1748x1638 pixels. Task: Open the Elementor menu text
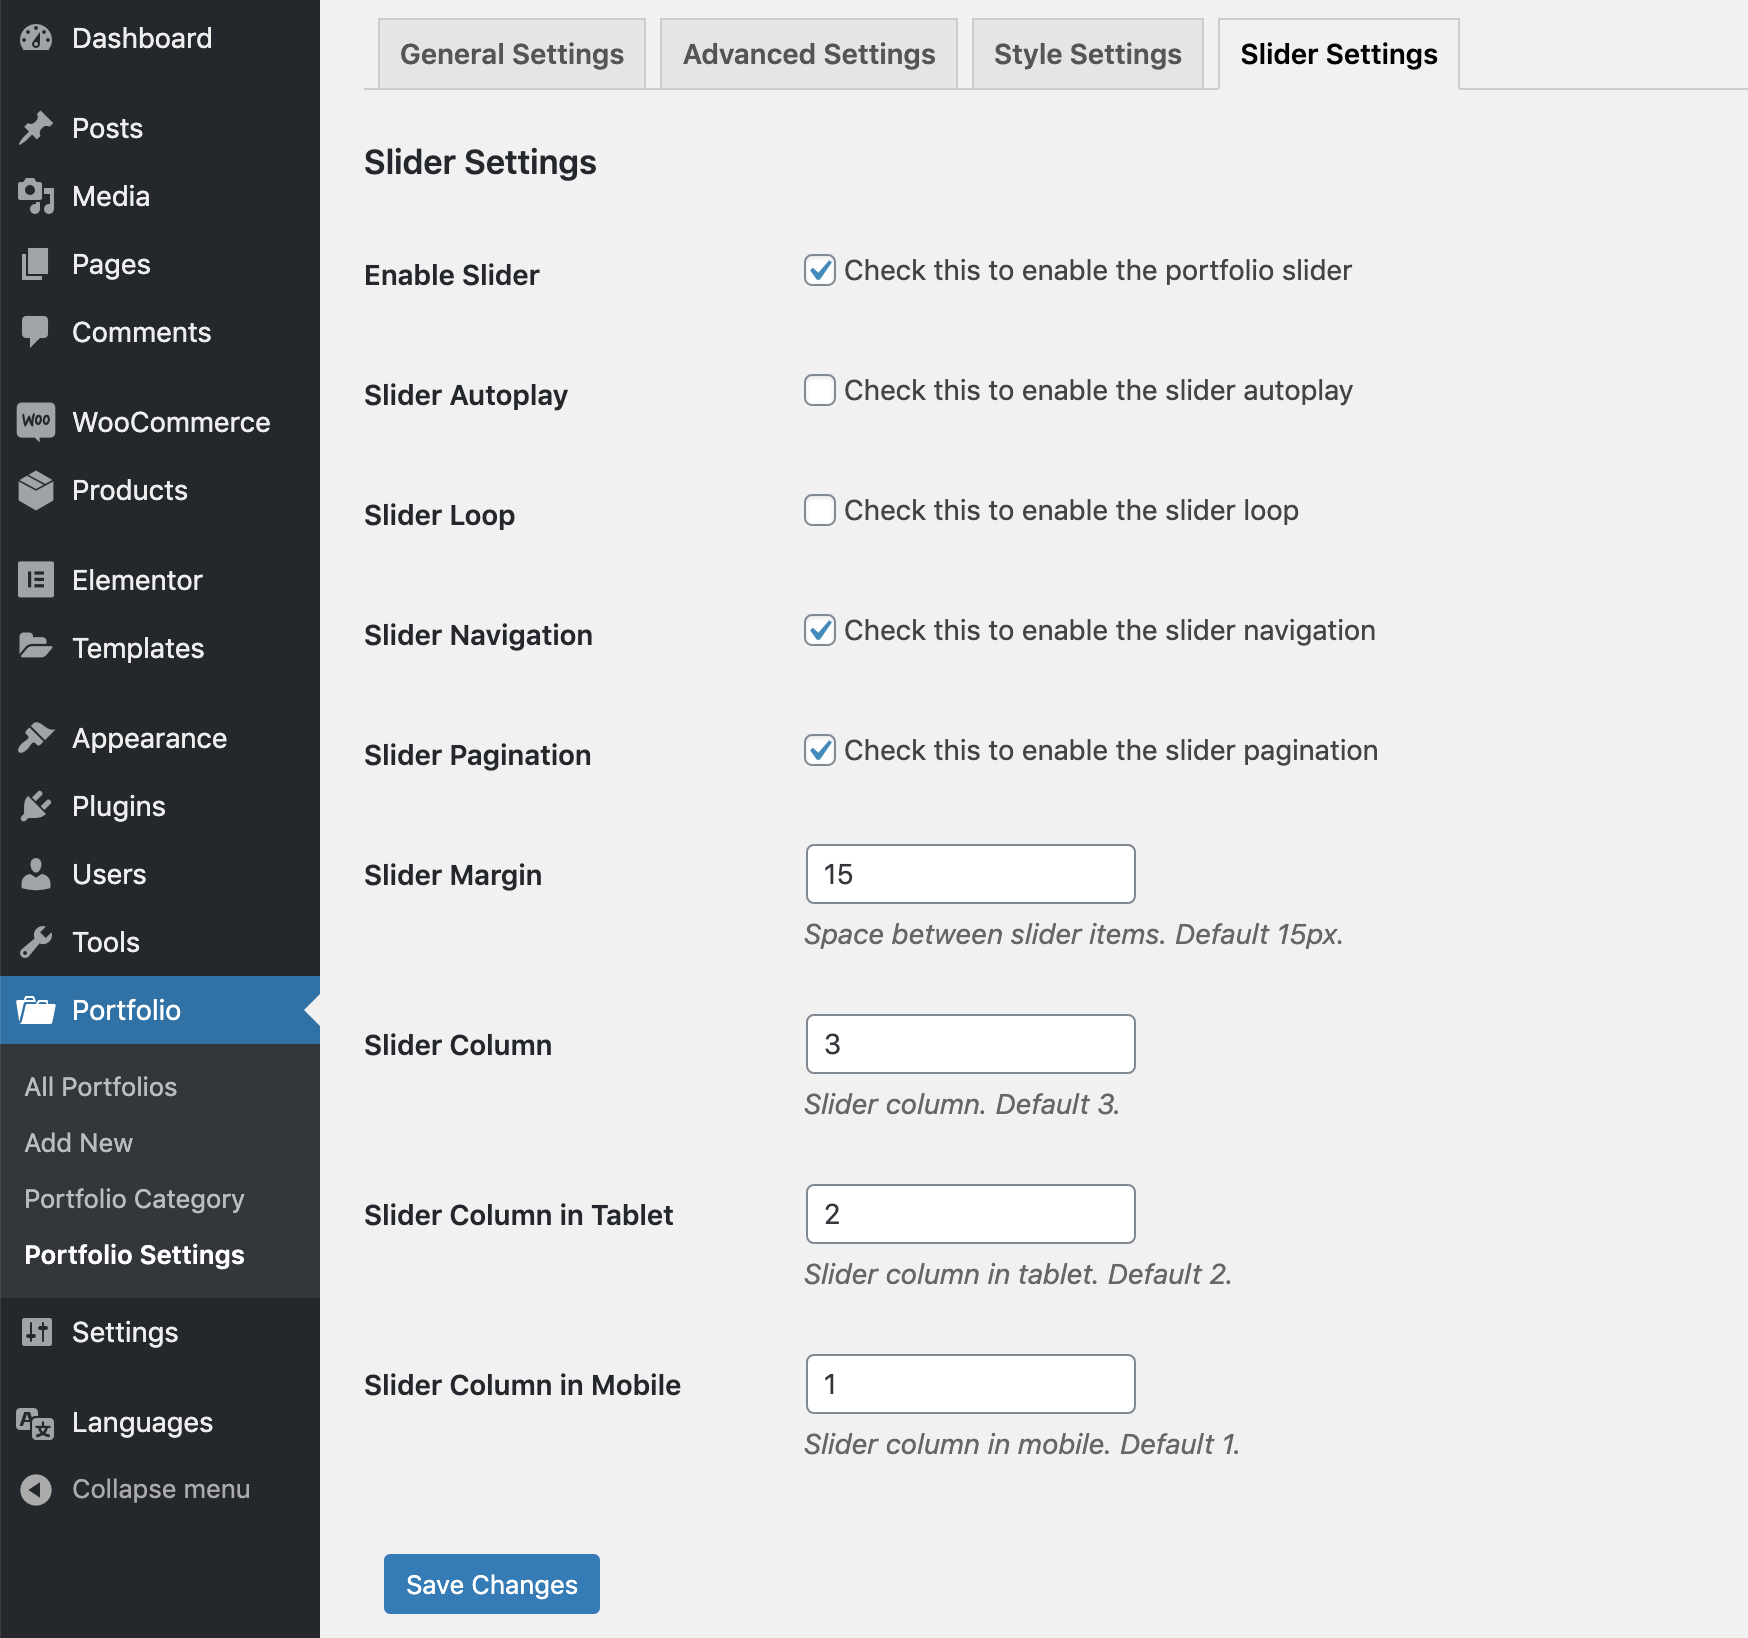click(x=137, y=580)
